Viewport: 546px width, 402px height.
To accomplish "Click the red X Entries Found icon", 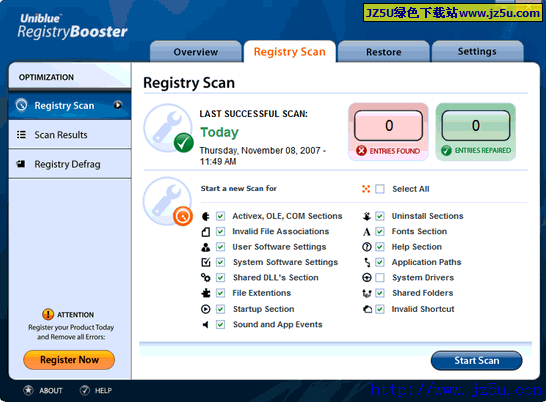I will click(x=361, y=150).
